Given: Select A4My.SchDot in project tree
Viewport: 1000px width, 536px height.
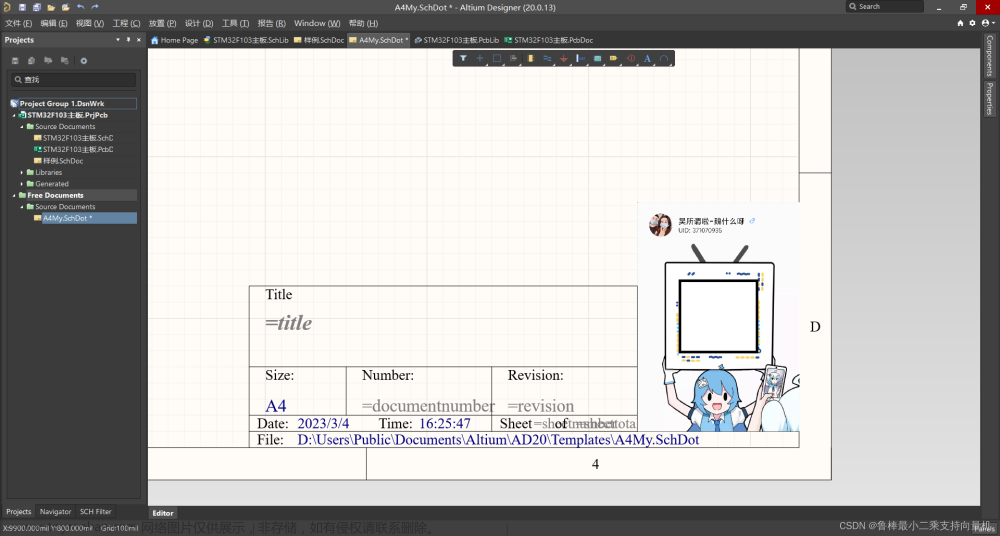Looking at the screenshot, I should click(x=85, y=218).
